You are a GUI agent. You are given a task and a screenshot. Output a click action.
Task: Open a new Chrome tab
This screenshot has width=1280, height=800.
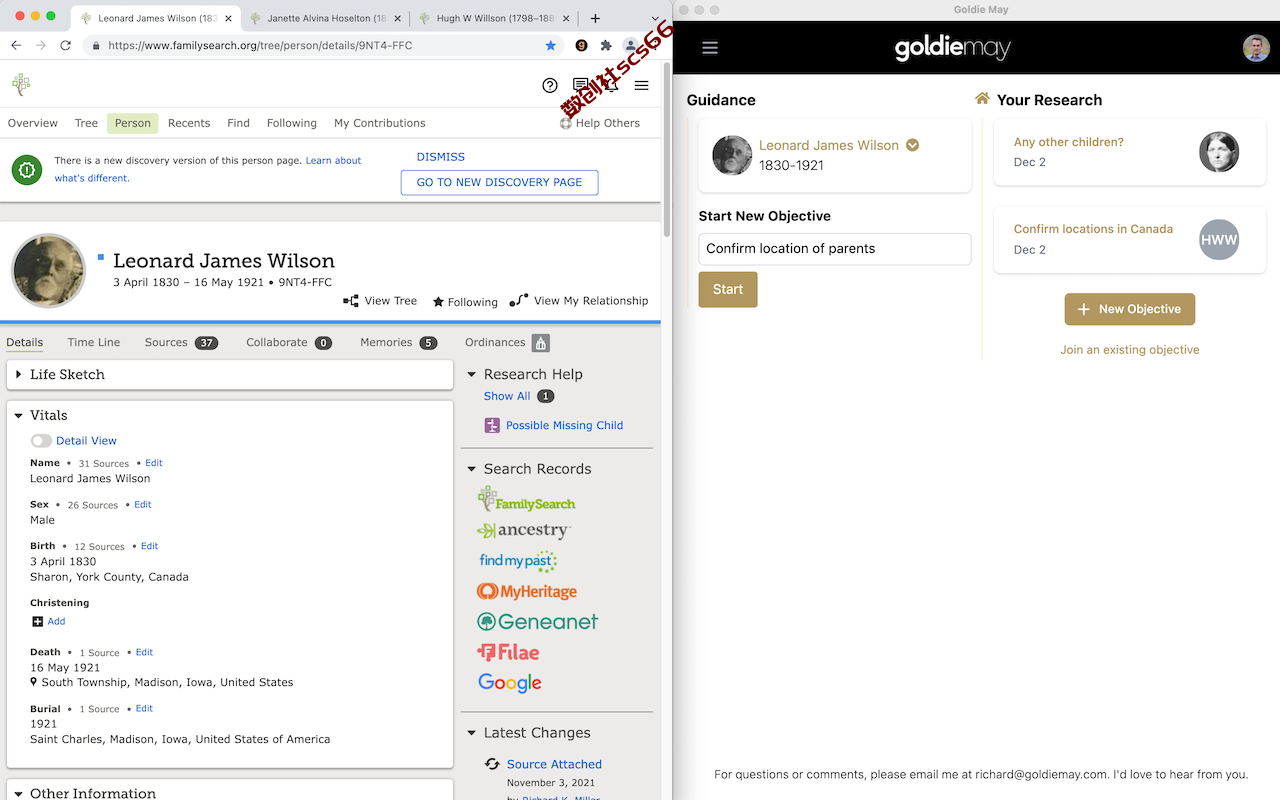coord(595,18)
